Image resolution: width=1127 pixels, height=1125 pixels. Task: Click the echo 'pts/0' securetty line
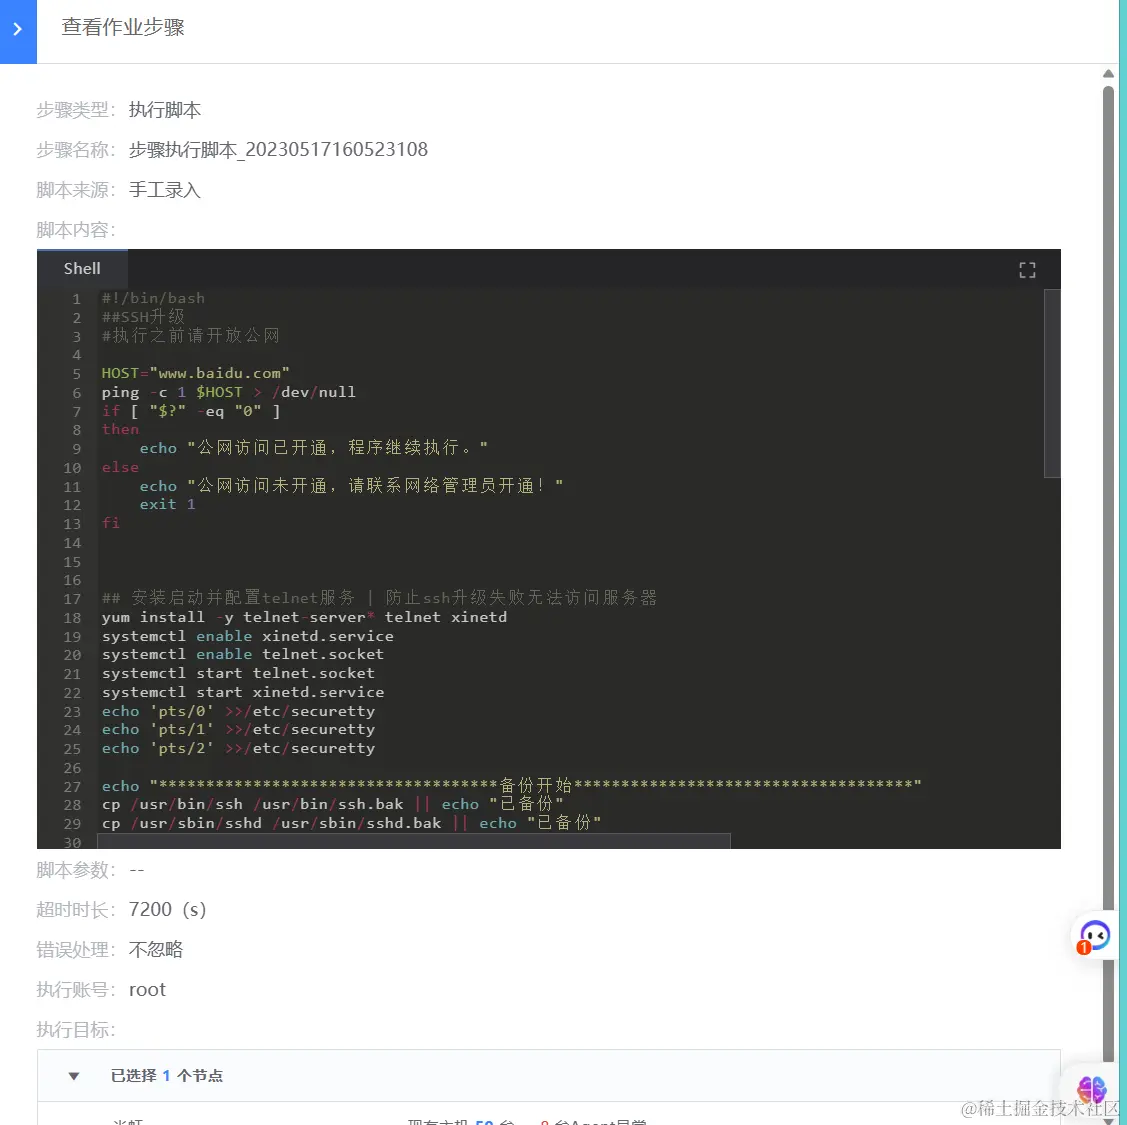[238, 711]
